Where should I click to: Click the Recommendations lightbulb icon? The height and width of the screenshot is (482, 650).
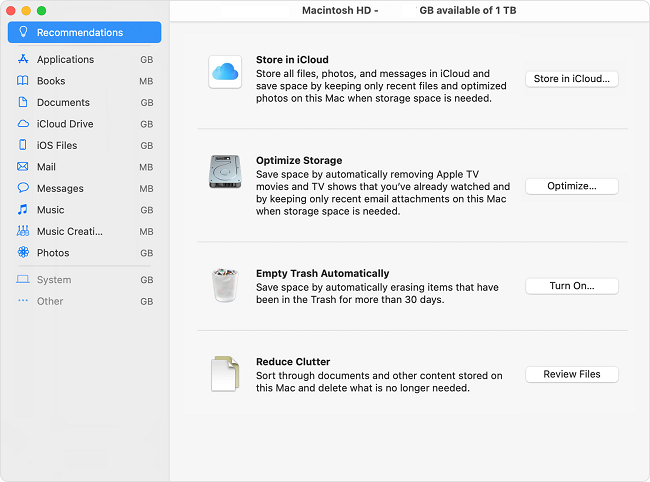pyautogui.click(x=23, y=32)
